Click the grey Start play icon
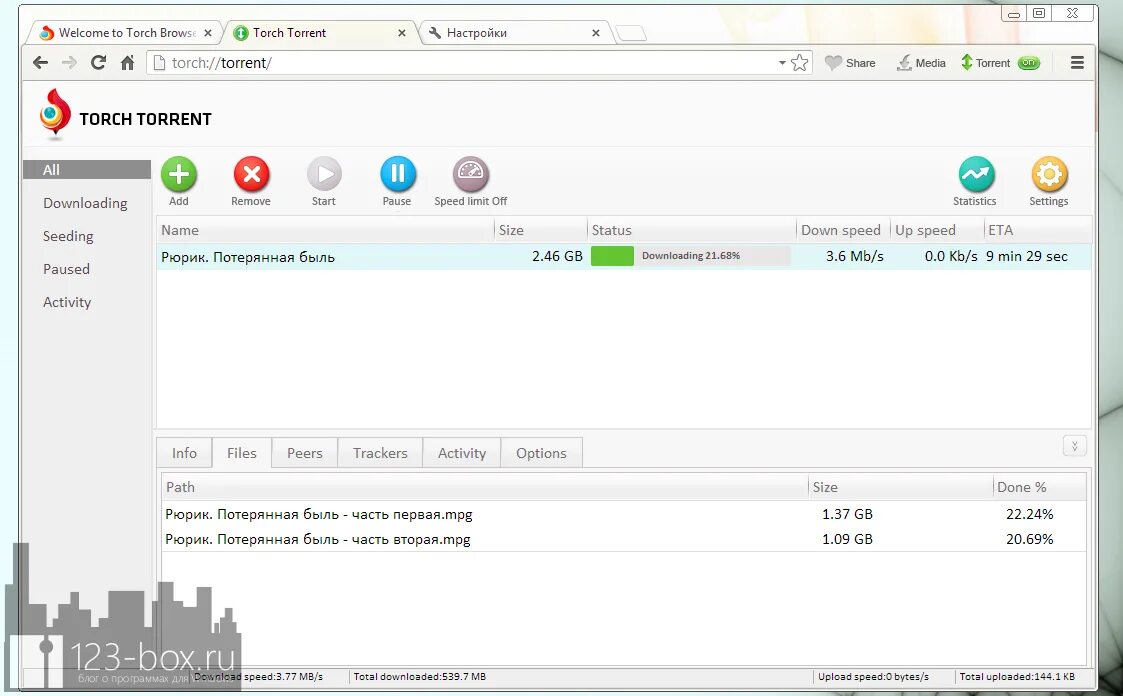1123x696 pixels. click(x=324, y=174)
